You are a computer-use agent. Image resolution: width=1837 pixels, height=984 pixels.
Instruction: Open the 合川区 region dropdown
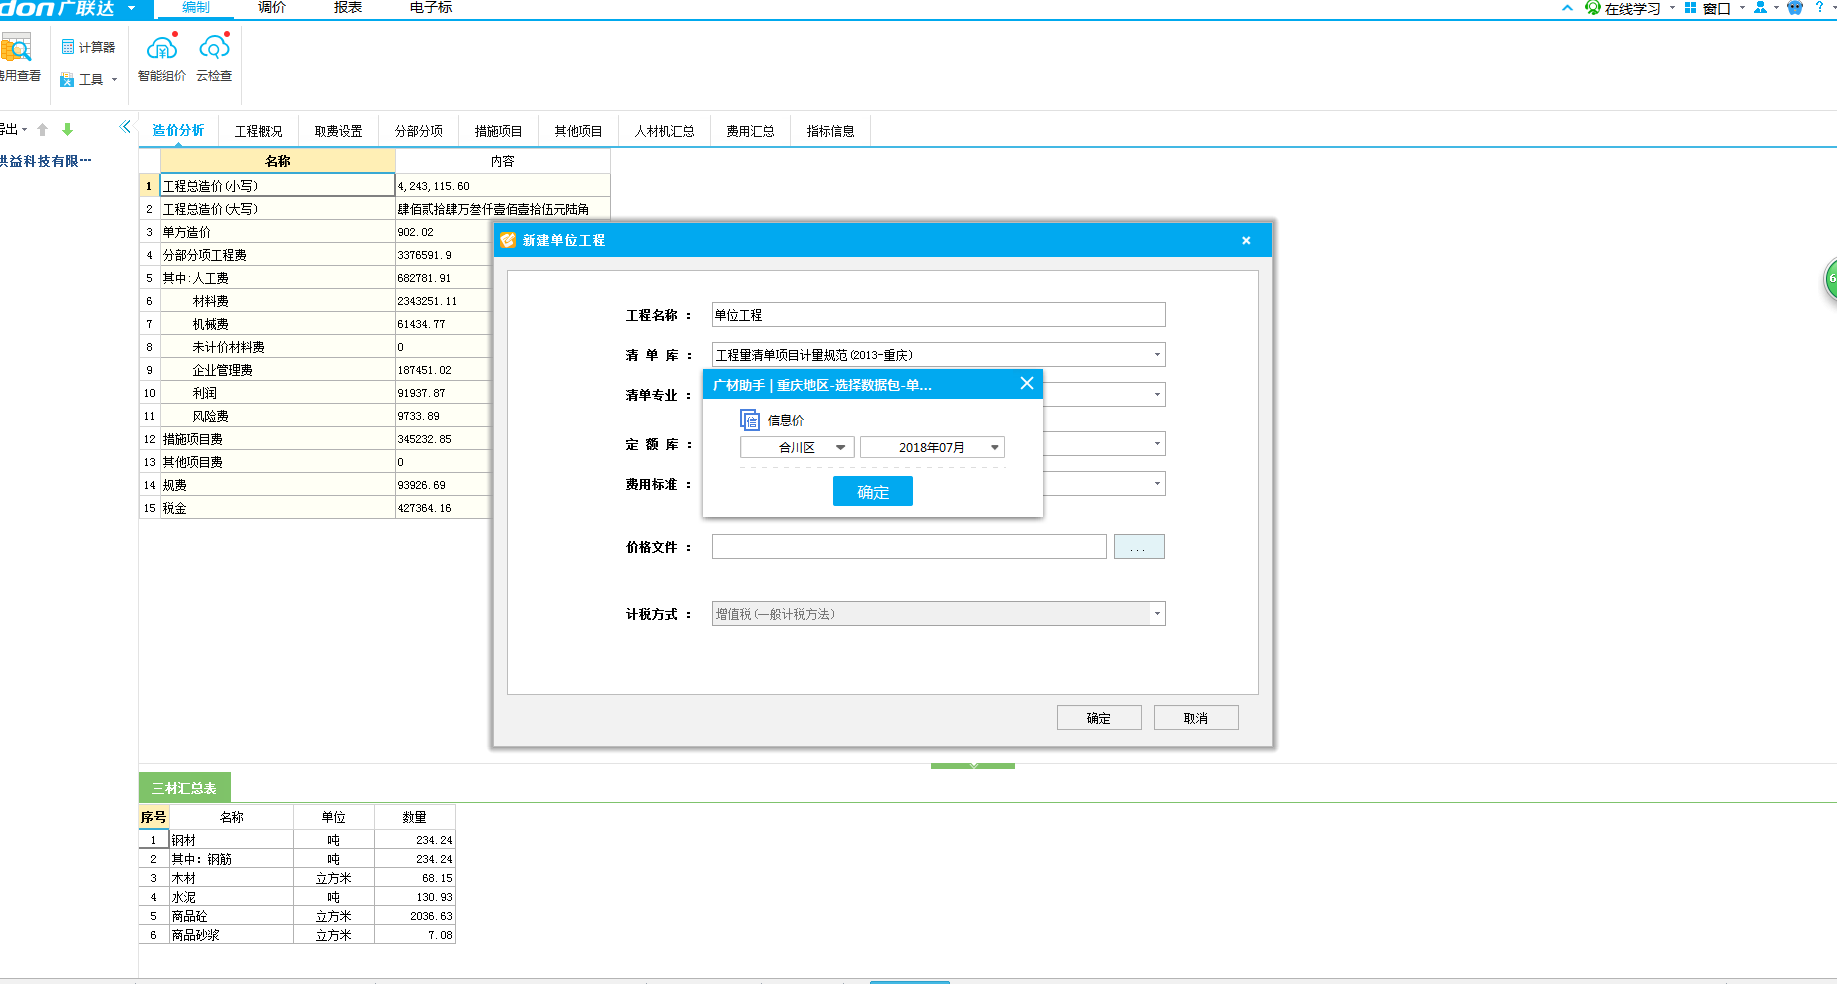tap(797, 448)
